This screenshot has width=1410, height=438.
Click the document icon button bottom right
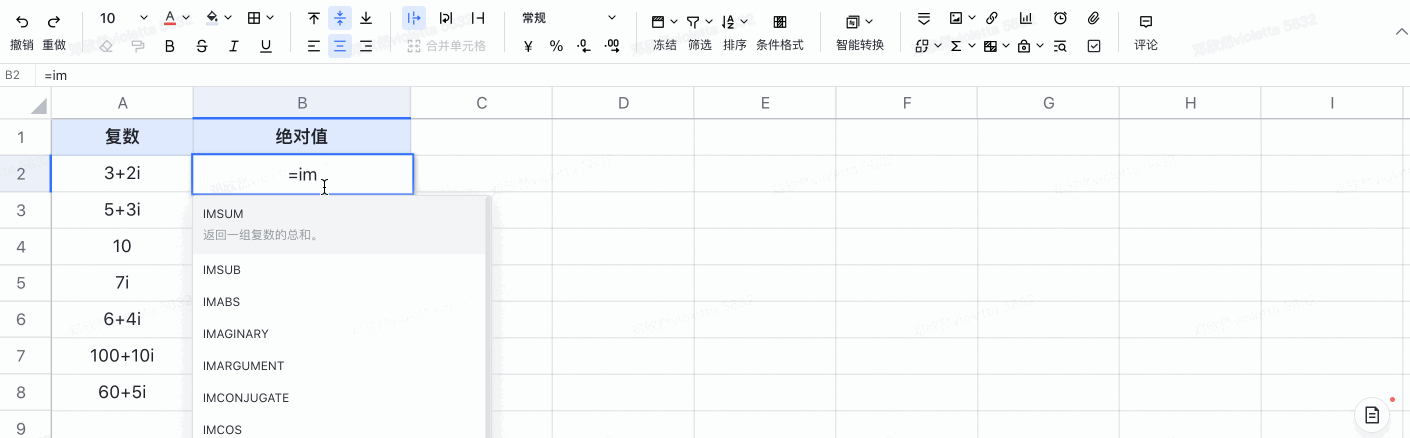(x=1373, y=414)
